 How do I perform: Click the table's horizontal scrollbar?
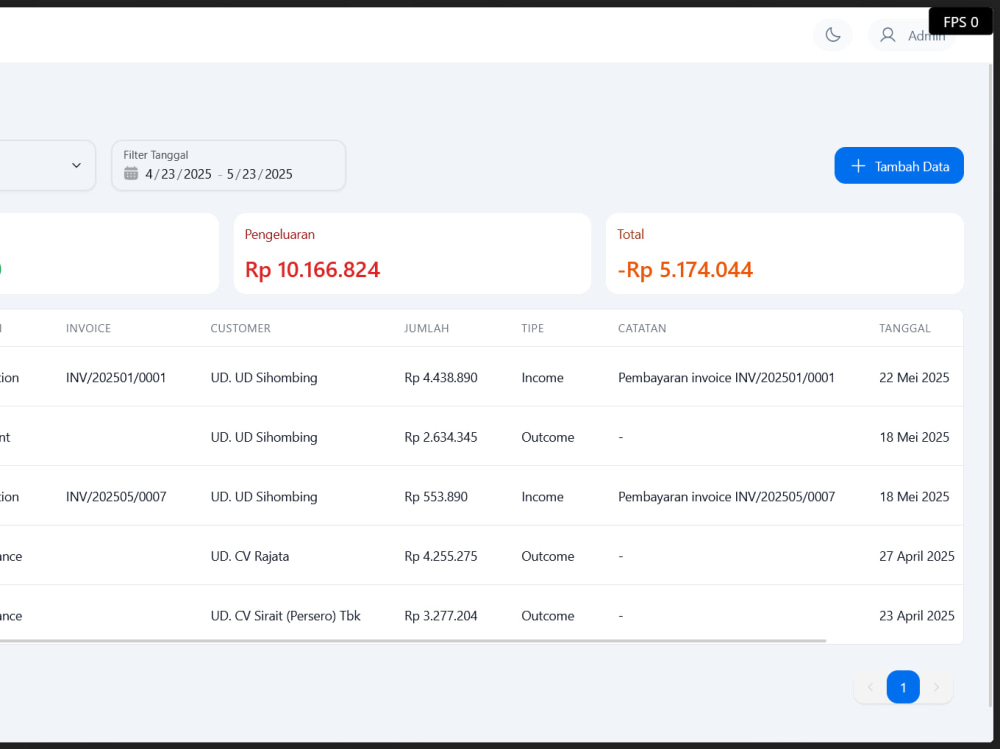click(413, 641)
